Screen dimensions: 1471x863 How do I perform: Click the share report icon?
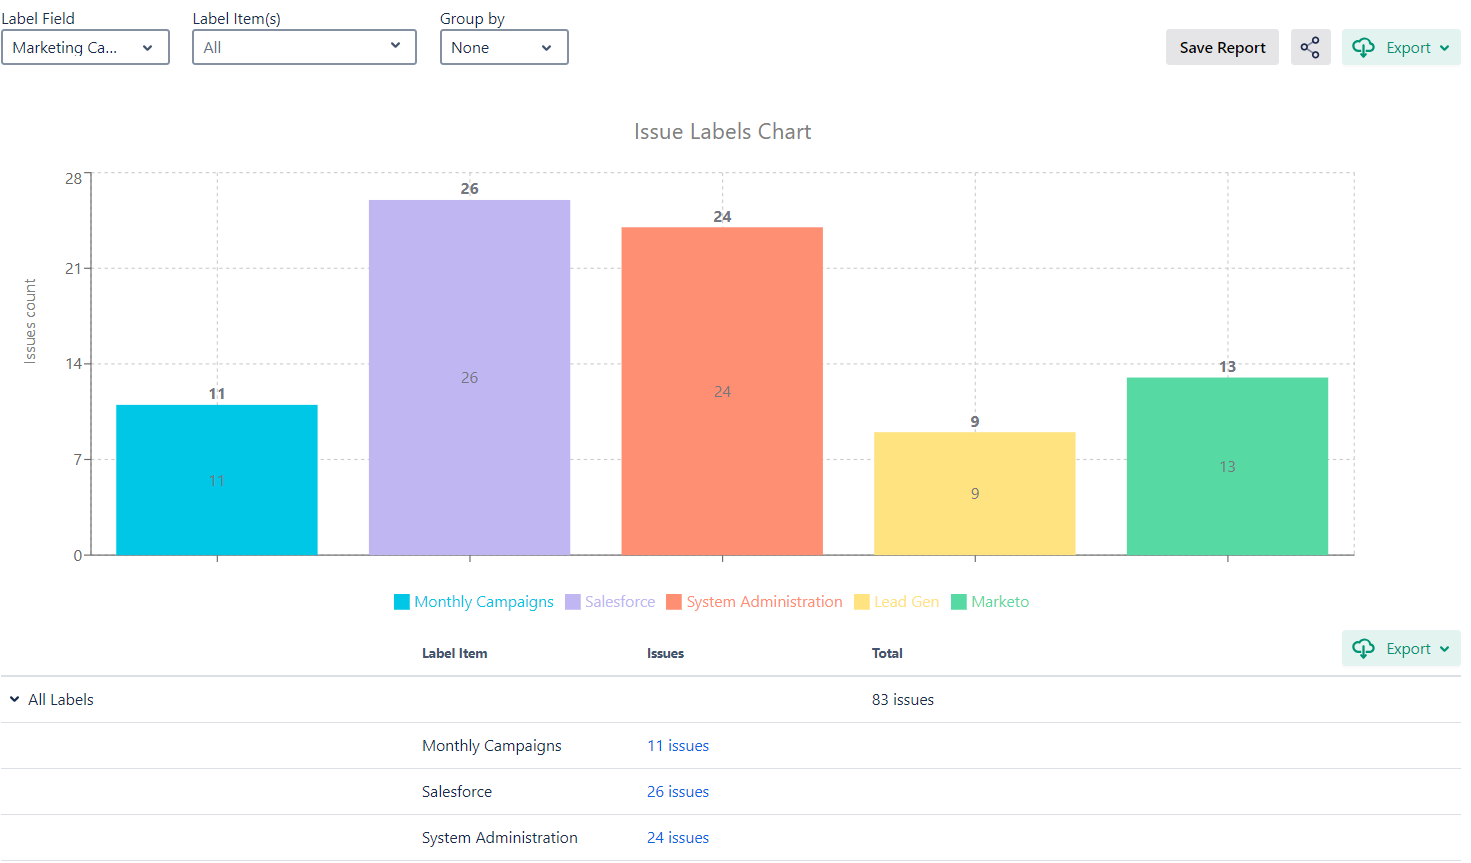coord(1310,47)
